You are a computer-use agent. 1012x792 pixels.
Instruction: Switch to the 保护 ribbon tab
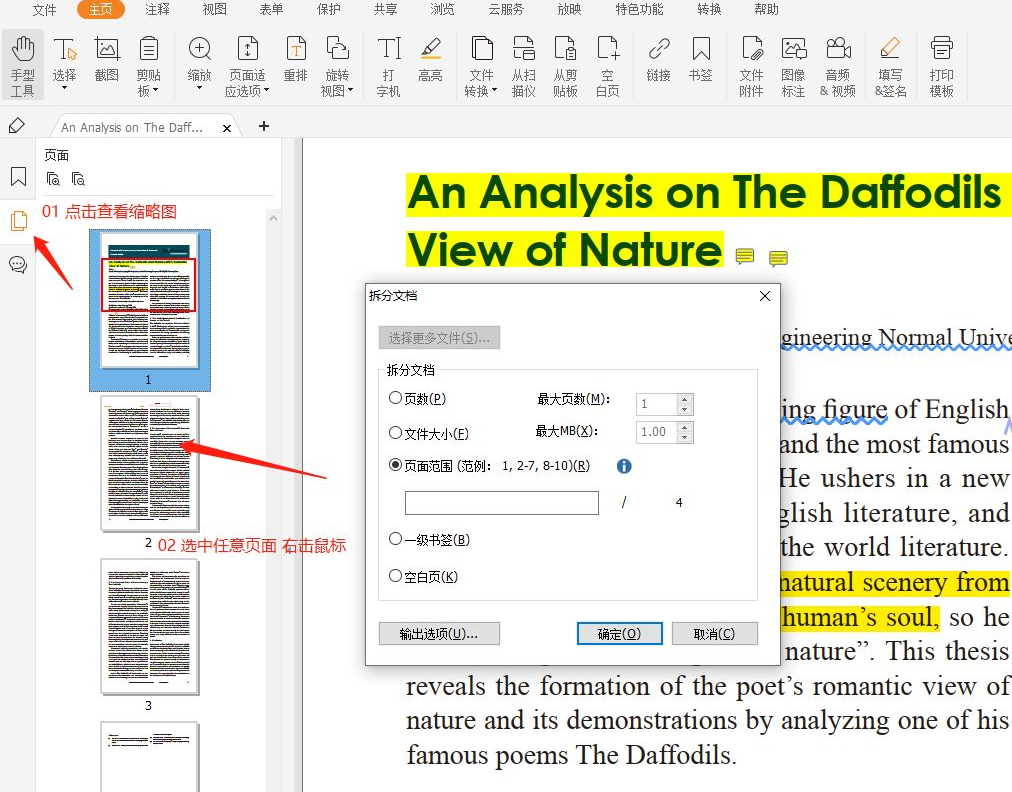click(328, 10)
